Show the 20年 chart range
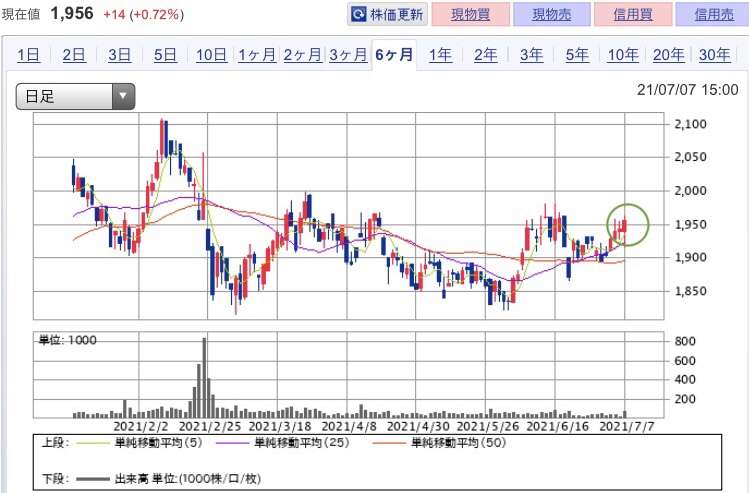The image size is (749, 493). click(669, 55)
